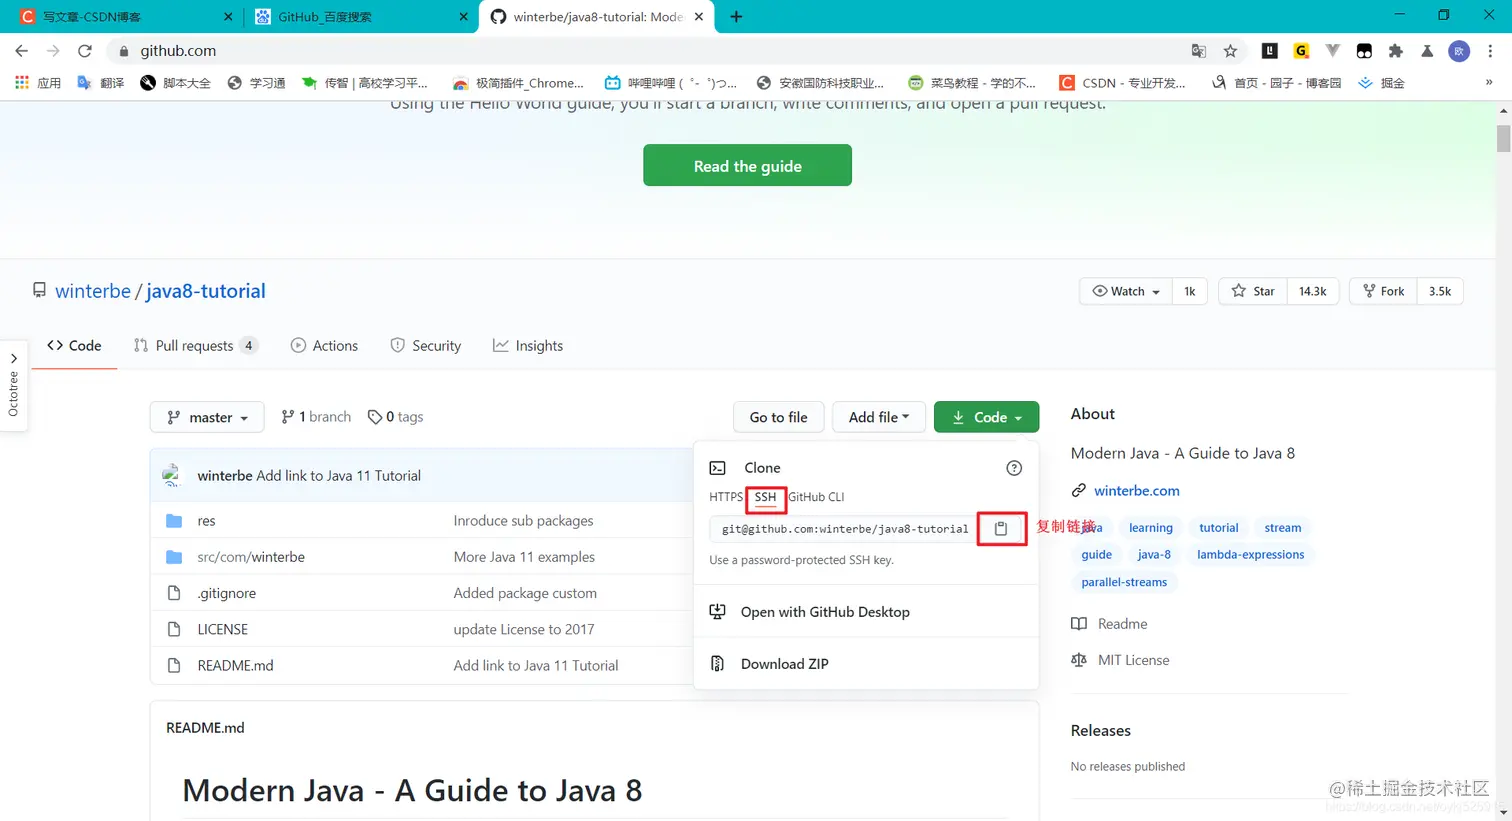The height and width of the screenshot is (821, 1512).
Task: Star the repository
Action: 1253,291
